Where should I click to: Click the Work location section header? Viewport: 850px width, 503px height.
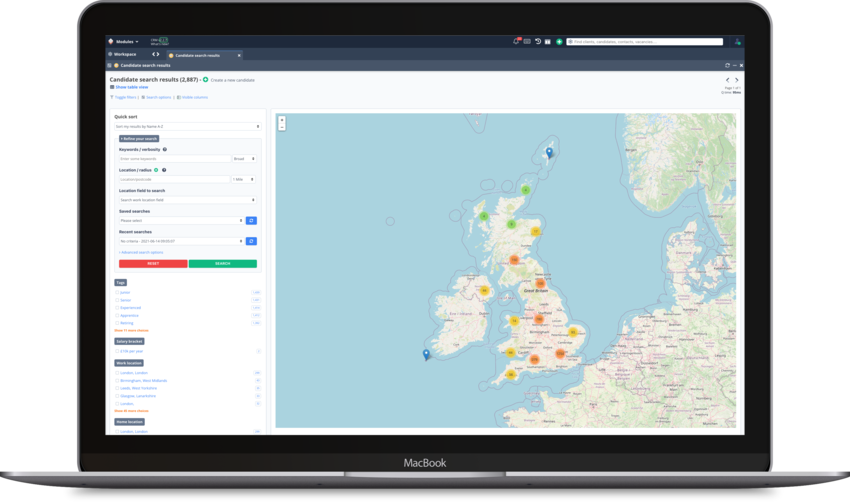pyautogui.click(x=129, y=363)
